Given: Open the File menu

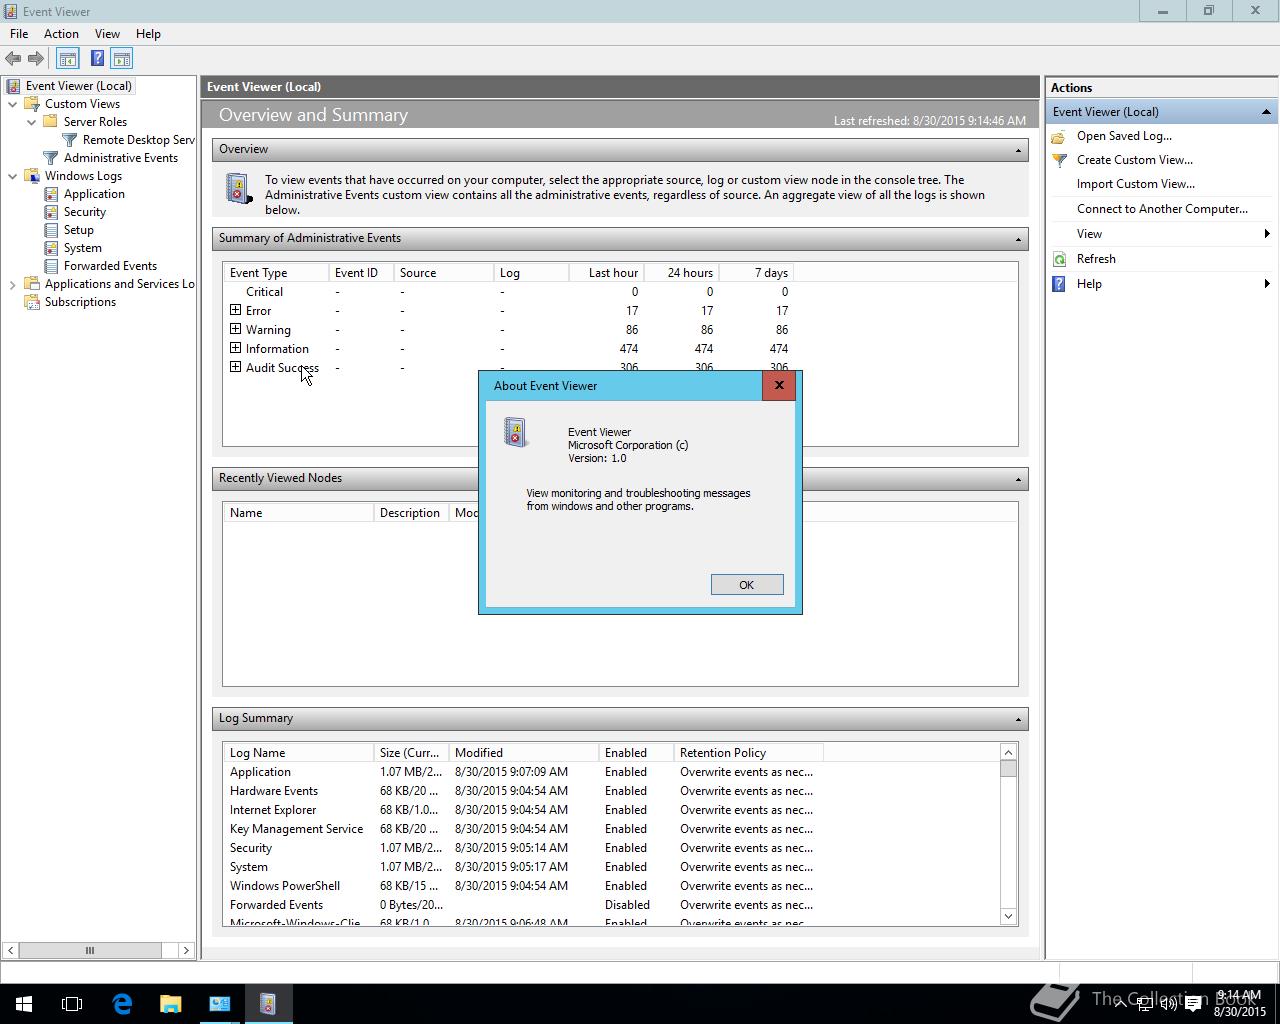Looking at the screenshot, I should 19,34.
